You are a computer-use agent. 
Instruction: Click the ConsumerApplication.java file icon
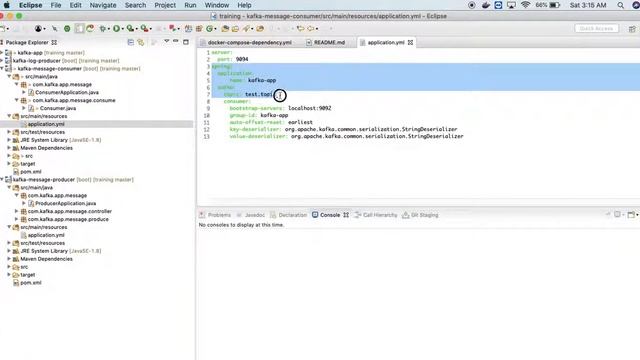(x=31, y=92)
